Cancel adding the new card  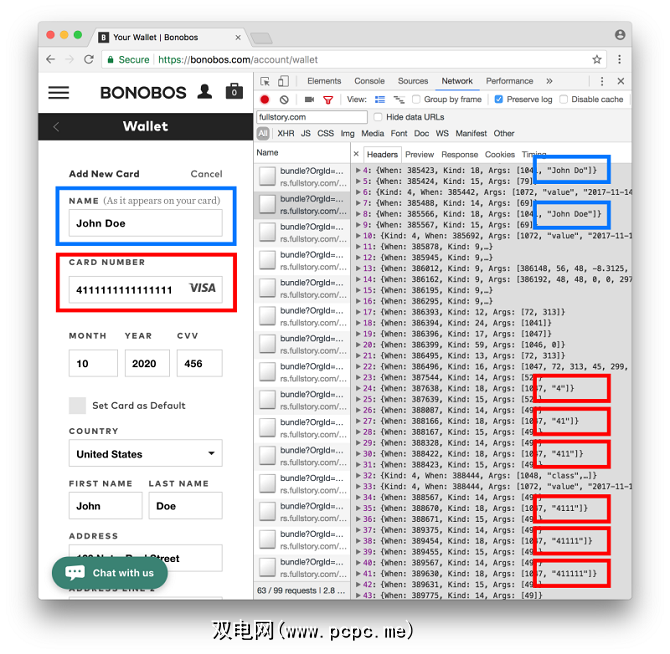tap(206, 174)
